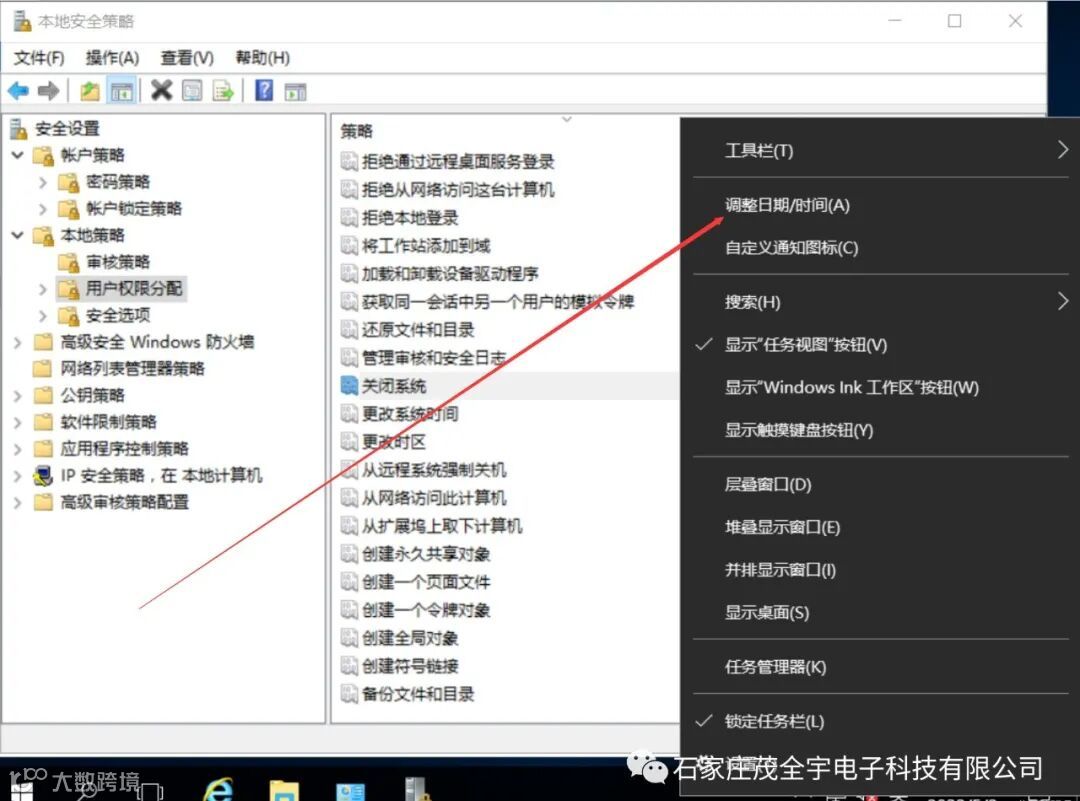Expand the 应用程序控制策略 node arrow
Image resolution: width=1080 pixels, height=801 pixels.
pos(18,450)
